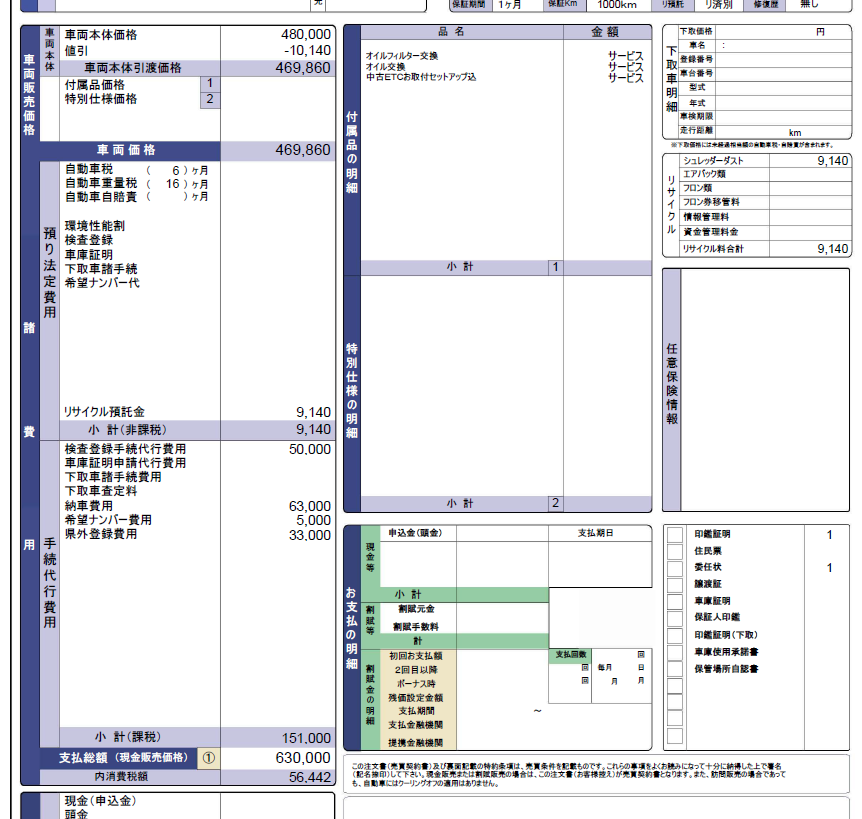862x819 pixels.
Task: Select the 譲渡証 checkbox
Action: click(x=675, y=585)
